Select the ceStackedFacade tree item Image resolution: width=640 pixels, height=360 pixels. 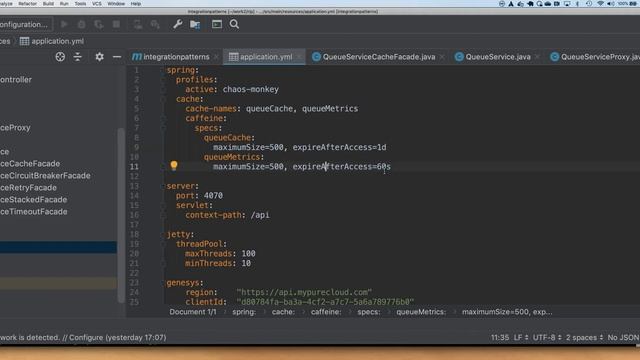click(33, 200)
